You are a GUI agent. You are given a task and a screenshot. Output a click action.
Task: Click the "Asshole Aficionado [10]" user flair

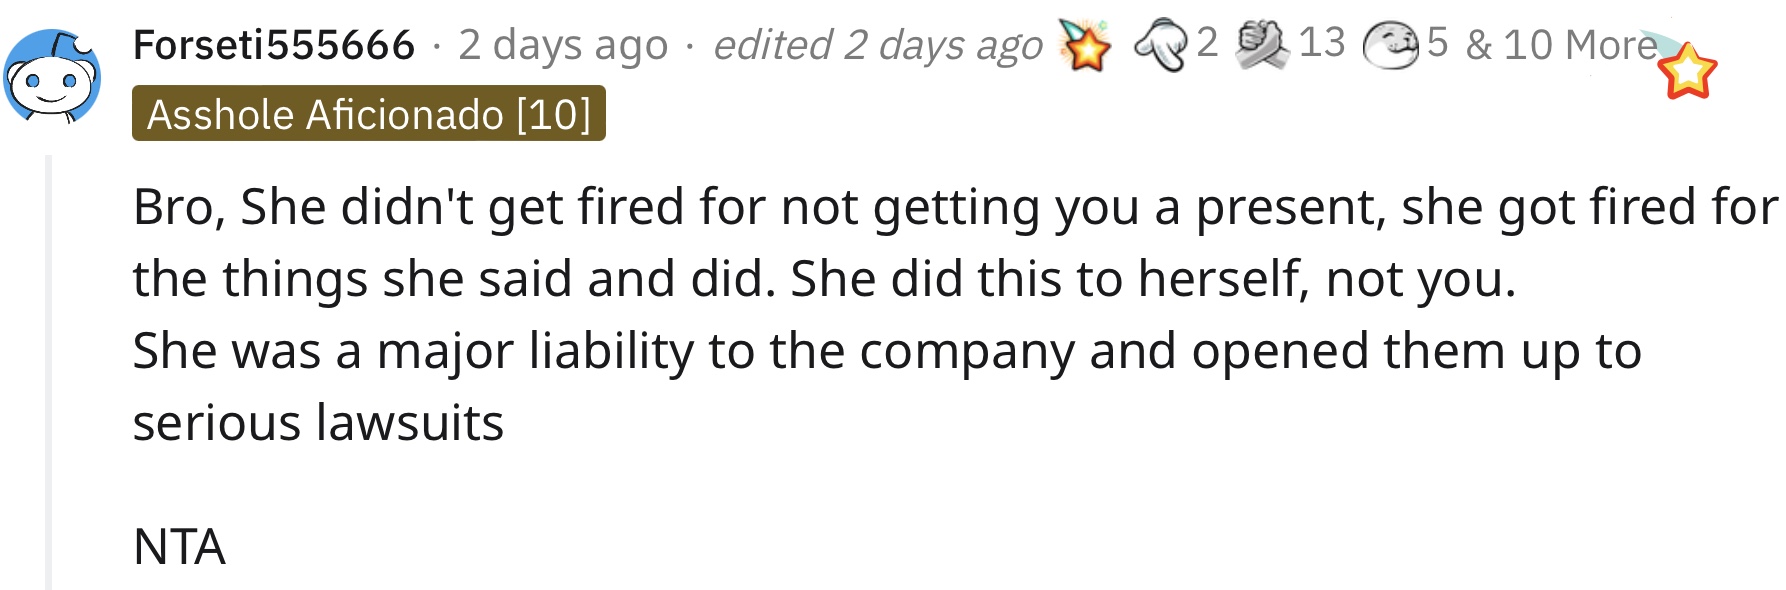pyautogui.click(x=369, y=114)
